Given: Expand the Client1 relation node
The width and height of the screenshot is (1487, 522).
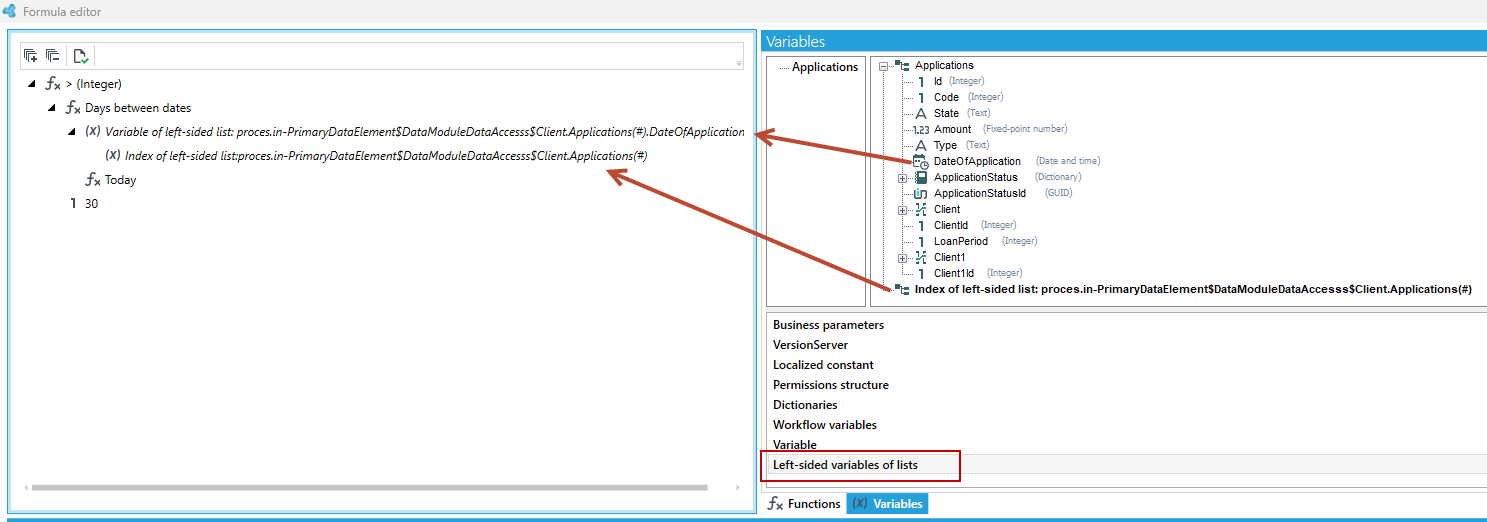Looking at the screenshot, I should coord(903,258).
